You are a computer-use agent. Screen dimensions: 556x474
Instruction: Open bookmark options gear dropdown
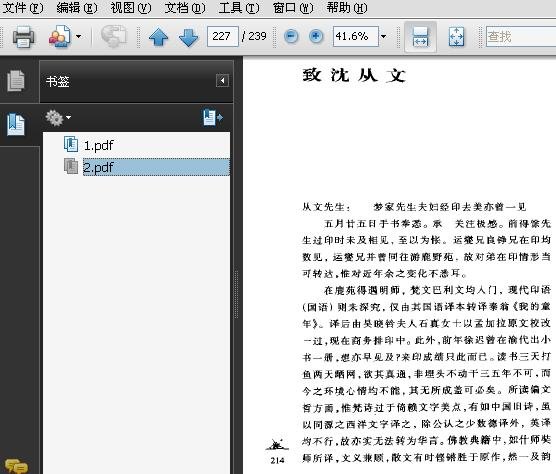click(x=58, y=118)
